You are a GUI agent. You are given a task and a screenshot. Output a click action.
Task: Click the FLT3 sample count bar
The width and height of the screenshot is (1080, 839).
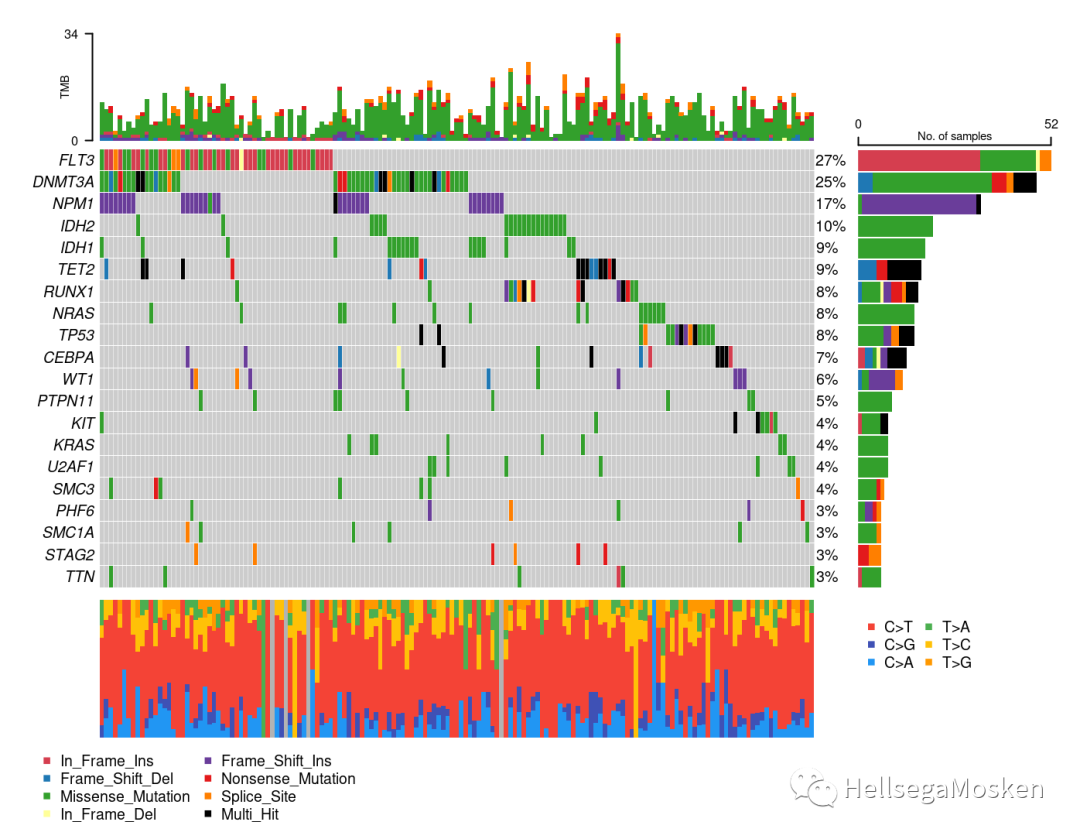pyautogui.click(x=955, y=160)
